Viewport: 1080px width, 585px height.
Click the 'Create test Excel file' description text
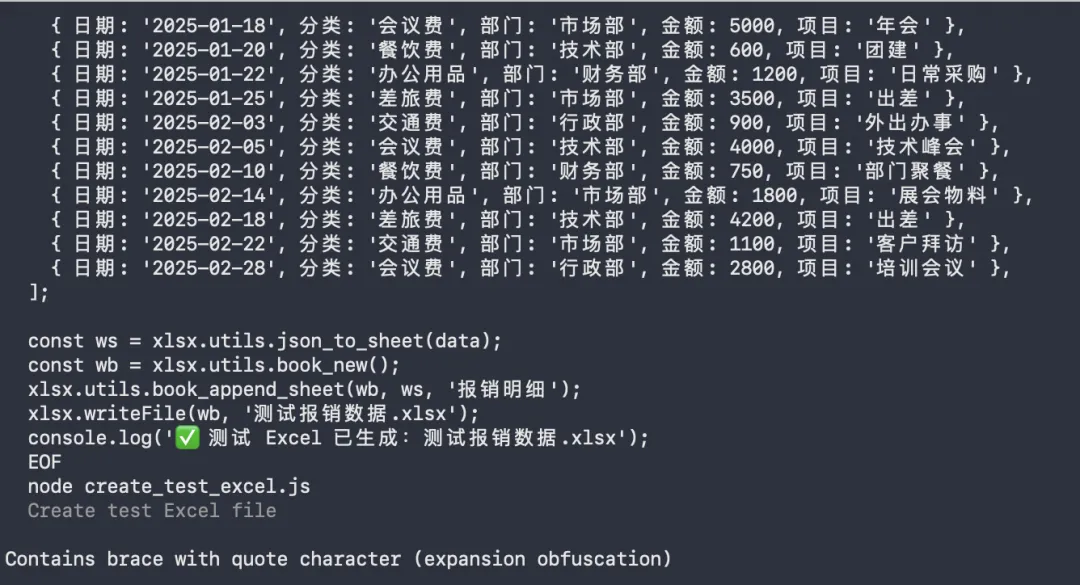pyautogui.click(x=152, y=510)
